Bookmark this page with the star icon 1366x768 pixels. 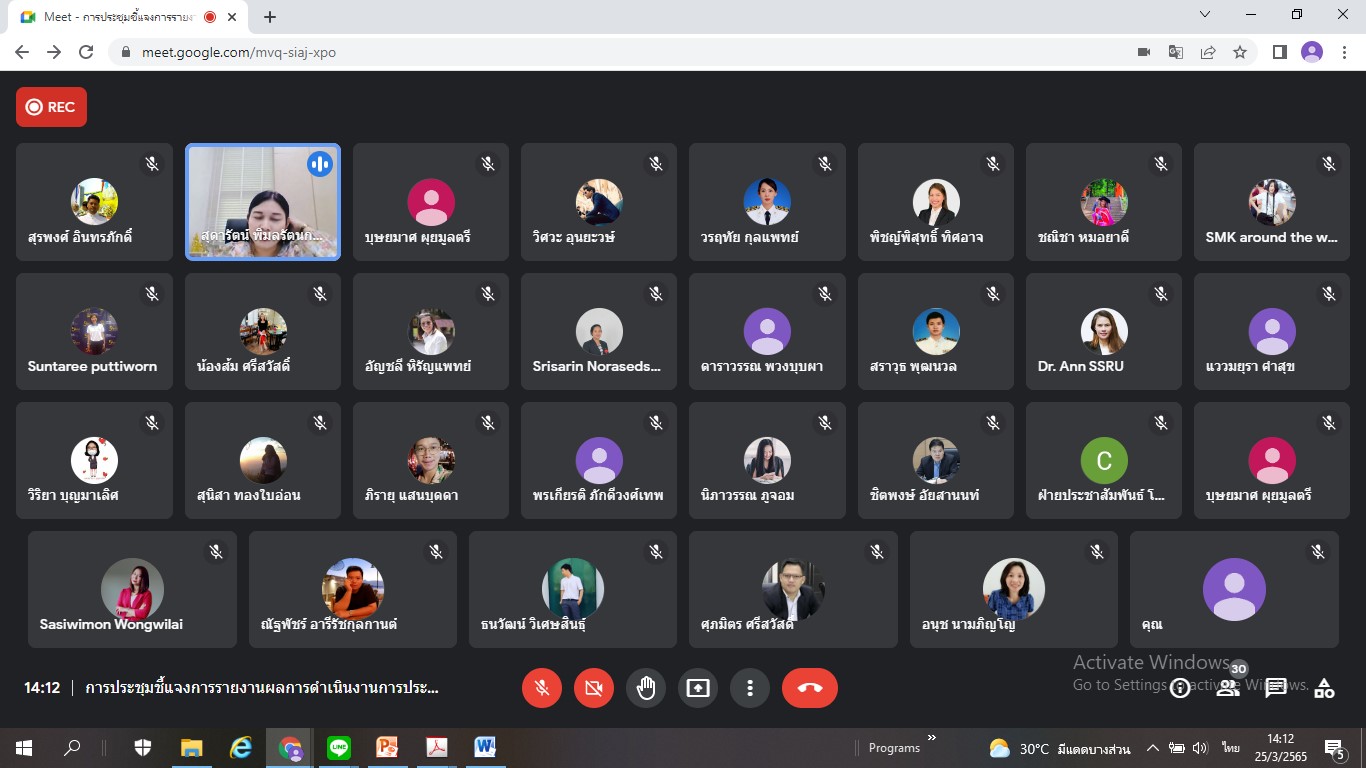click(1240, 52)
